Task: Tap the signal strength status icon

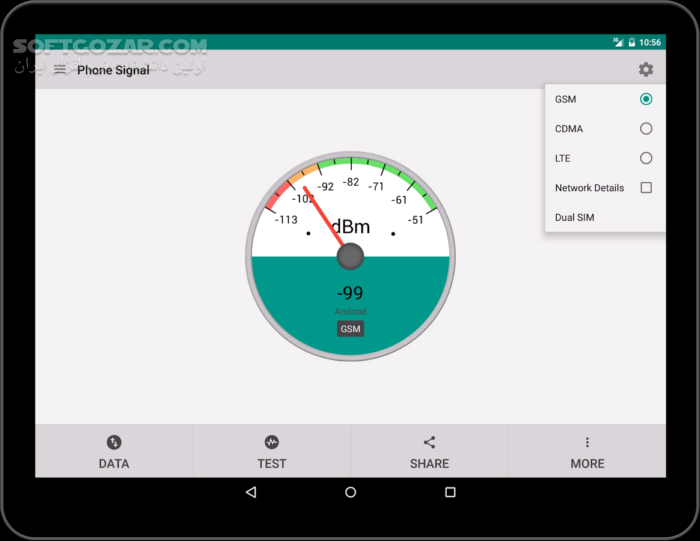Action: (618, 42)
